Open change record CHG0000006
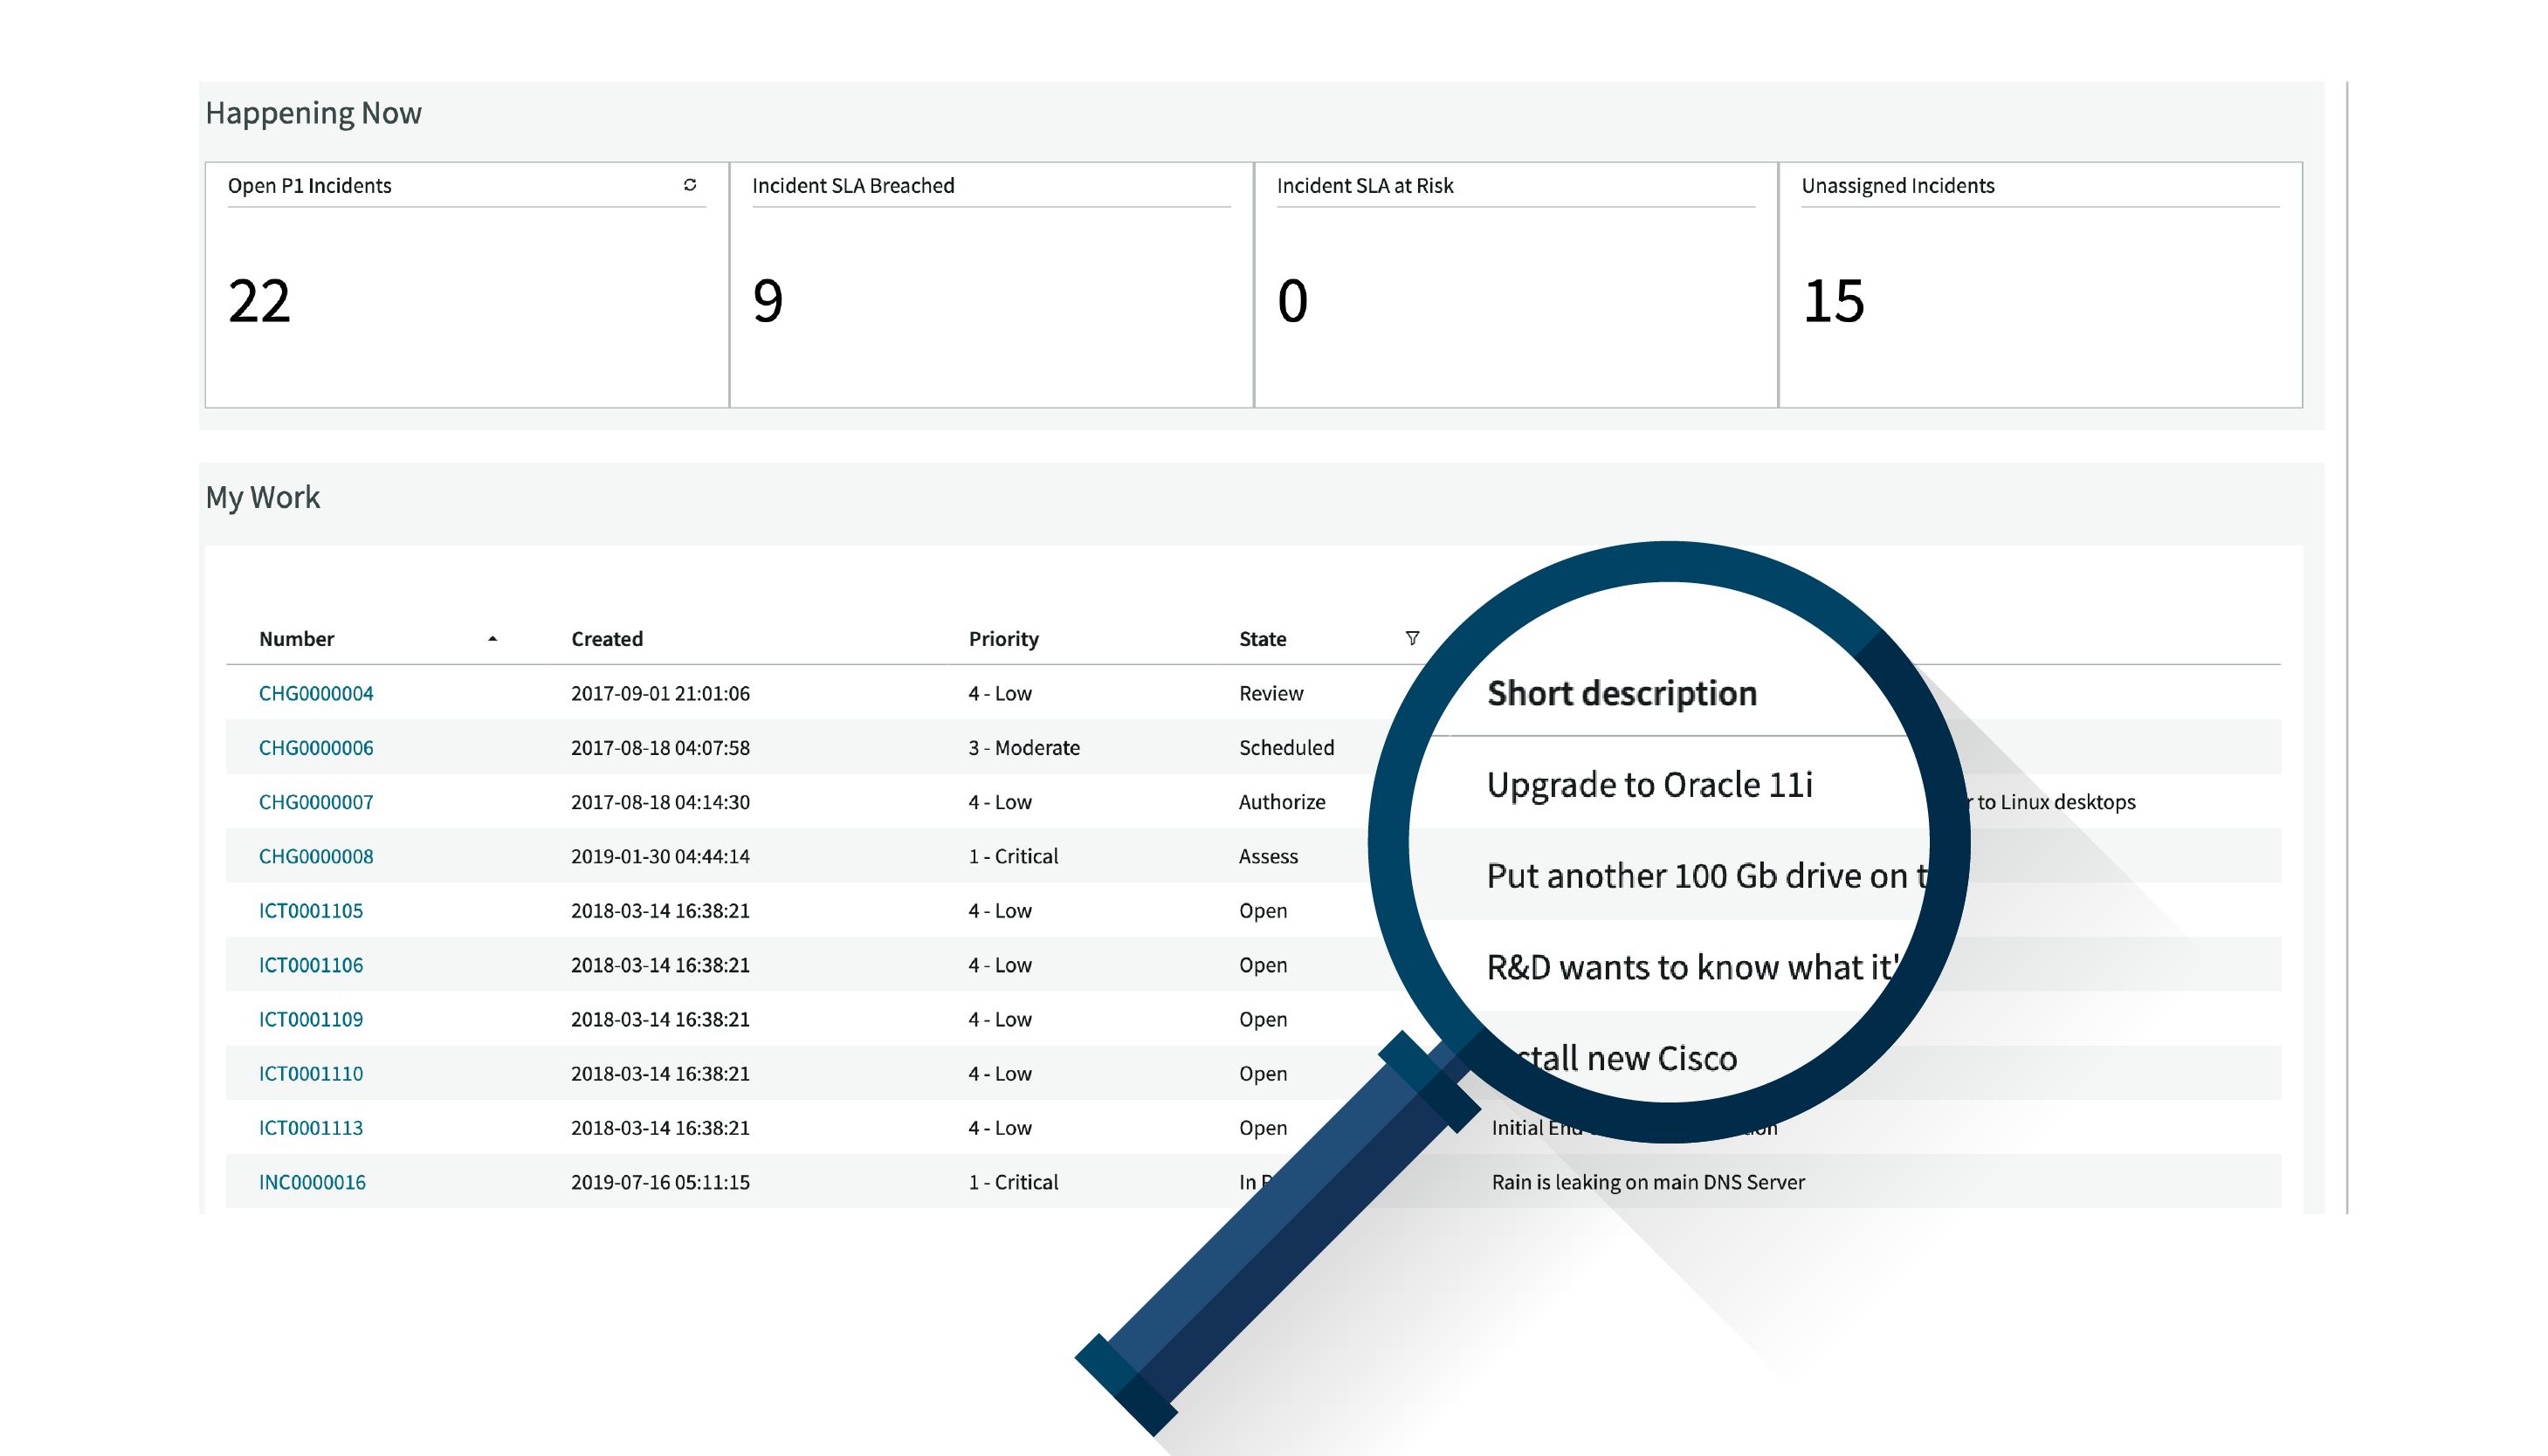The width and height of the screenshot is (2548, 1456). click(316, 747)
